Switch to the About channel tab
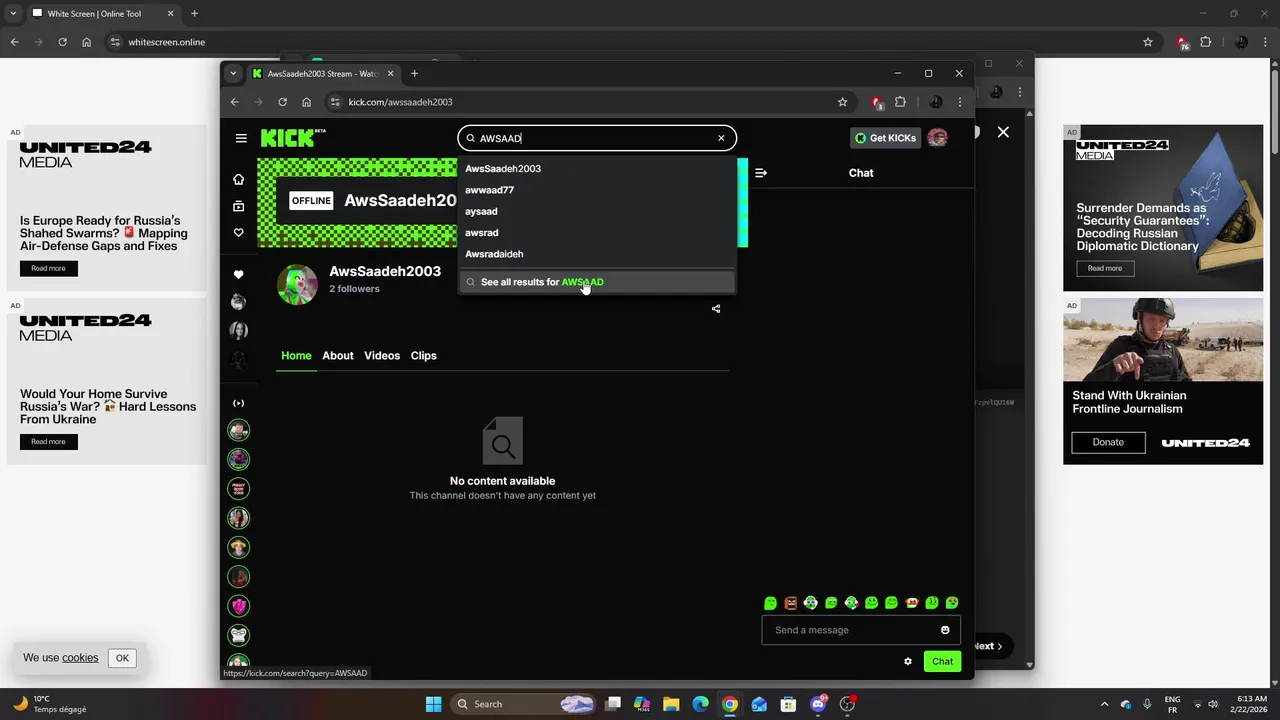Viewport: 1280px width, 720px height. click(x=338, y=356)
